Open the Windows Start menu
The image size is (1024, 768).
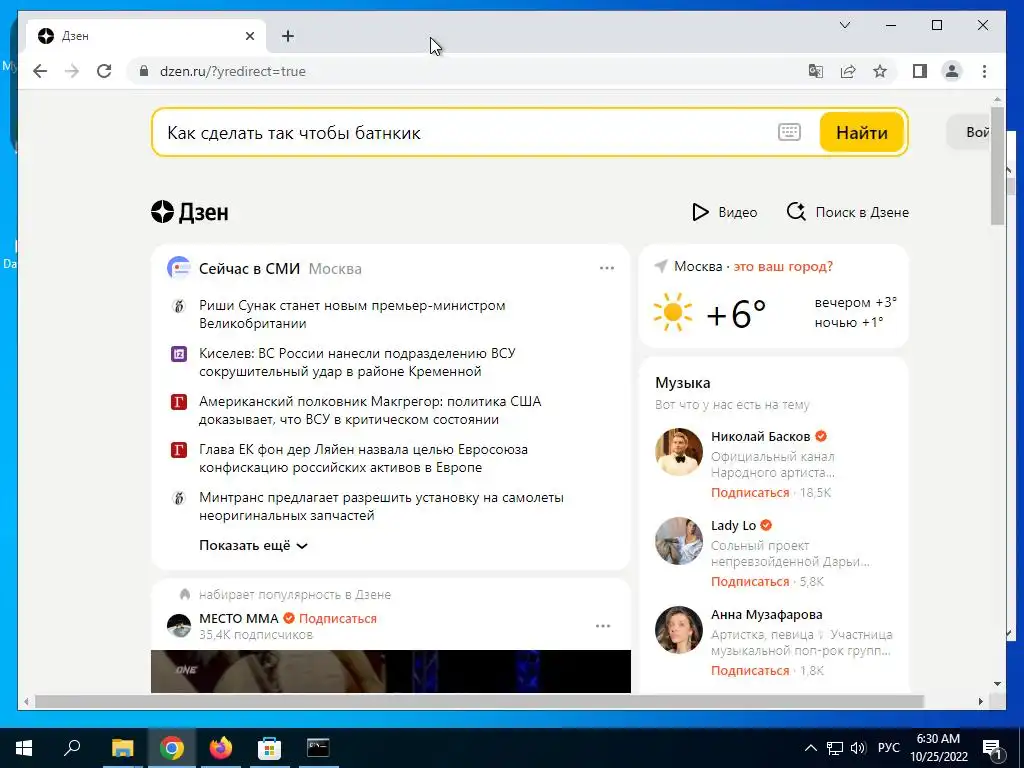24,748
